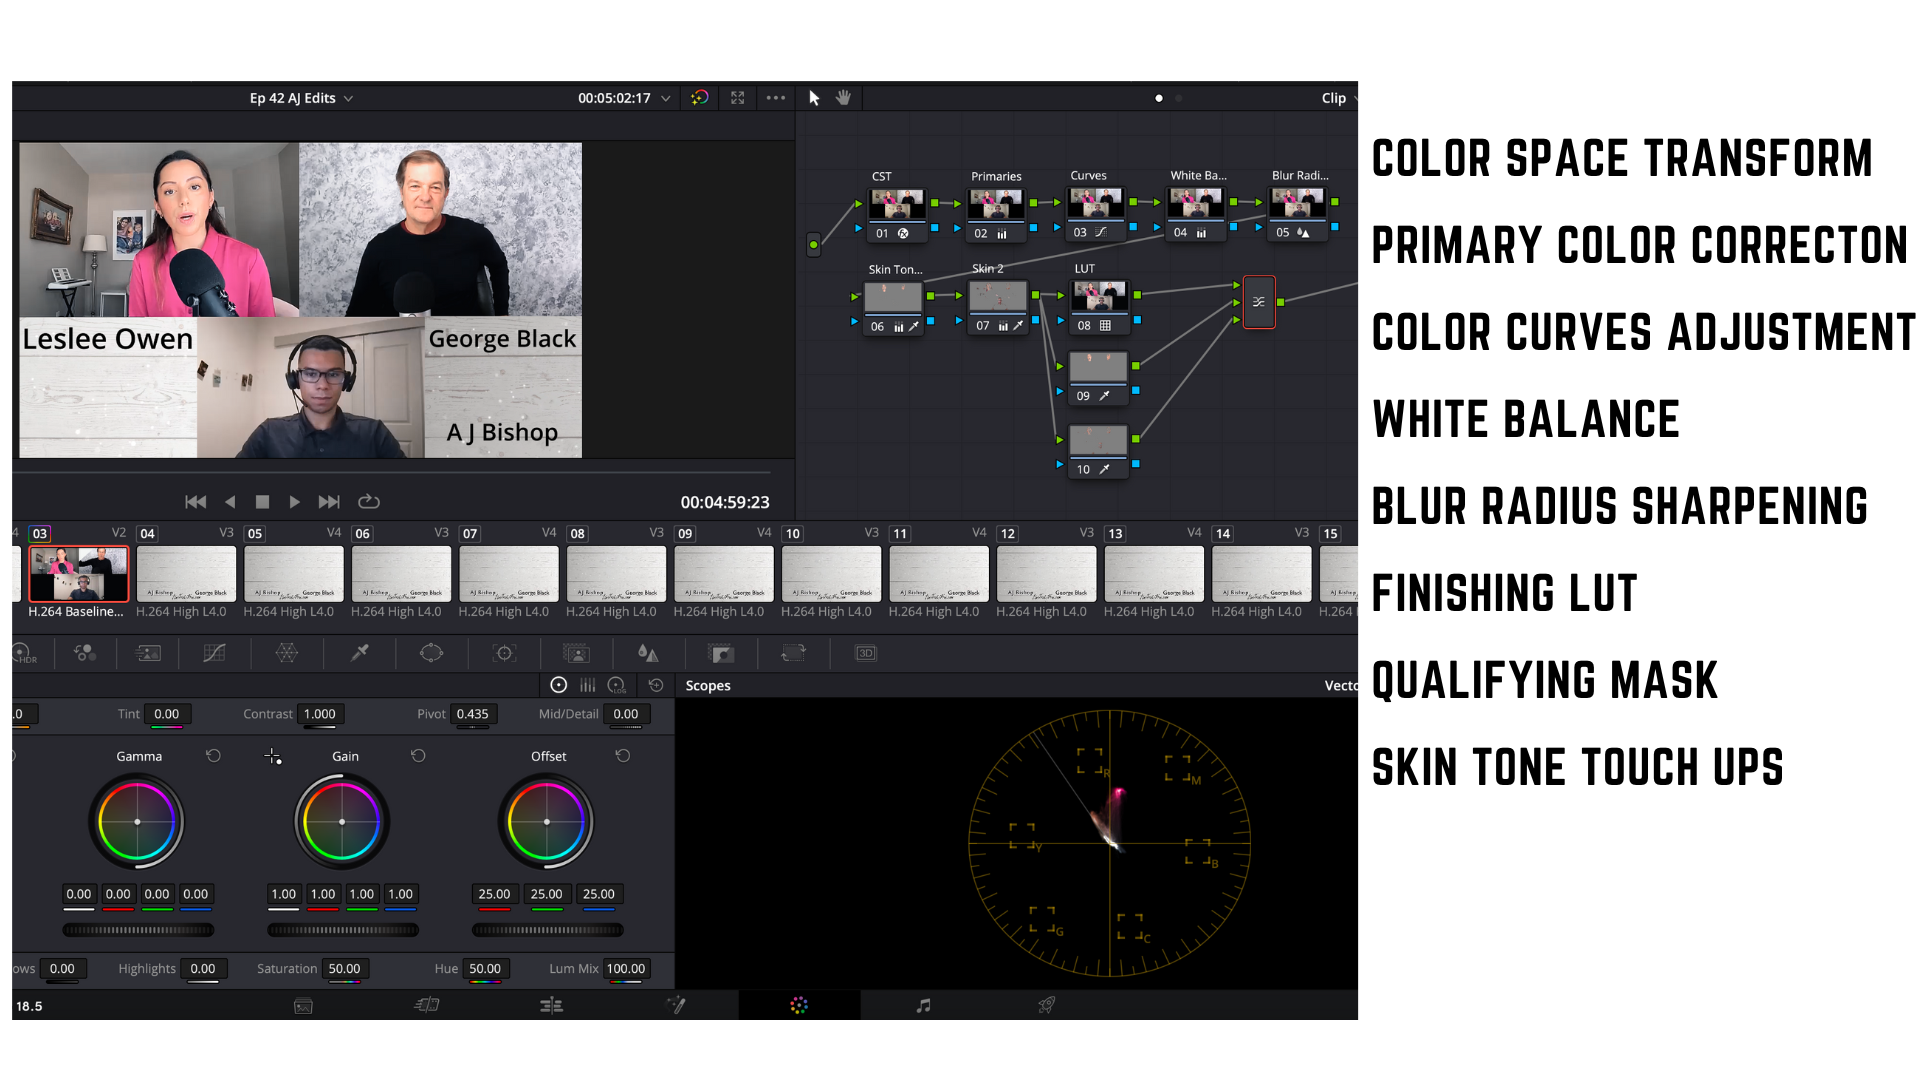Open the Curves palette icon
This screenshot has height=1080, width=1920.
(x=214, y=653)
